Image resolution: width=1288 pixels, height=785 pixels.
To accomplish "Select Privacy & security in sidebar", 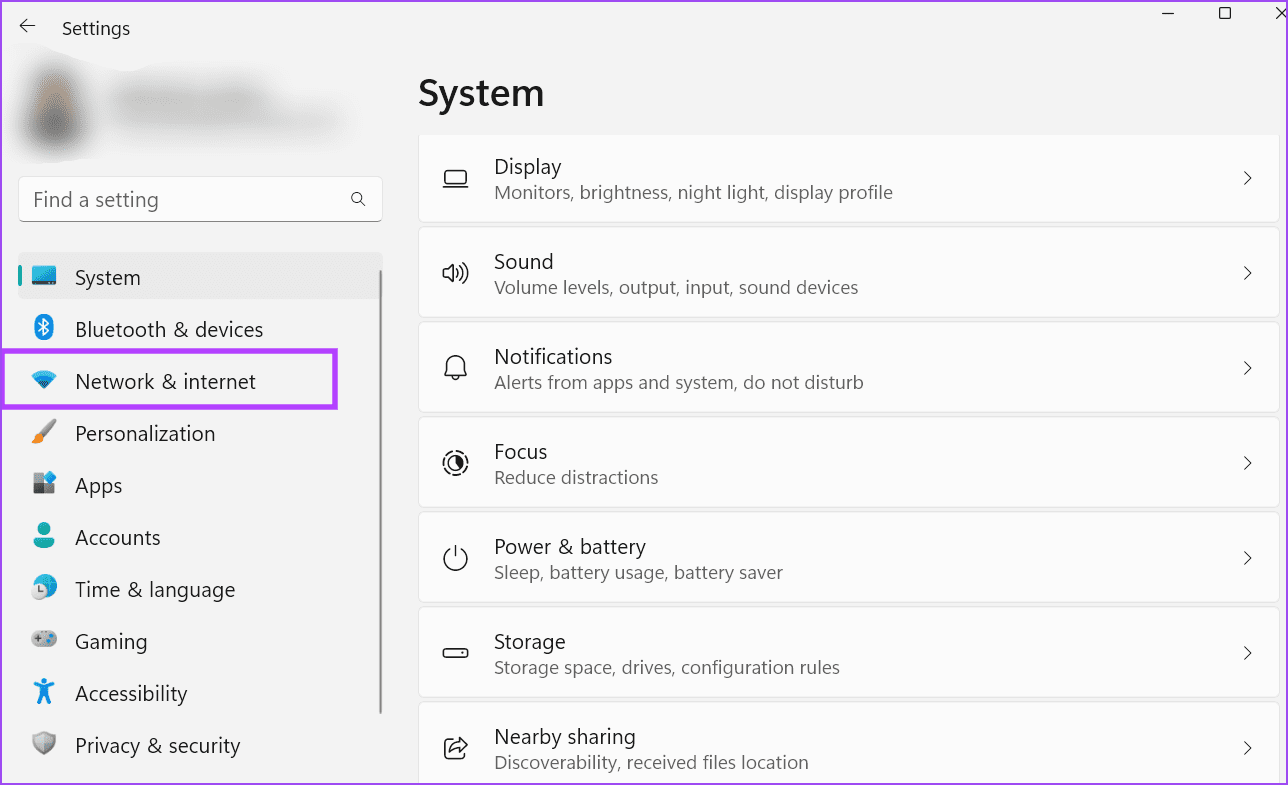I will pyautogui.click(x=199, y=745).
